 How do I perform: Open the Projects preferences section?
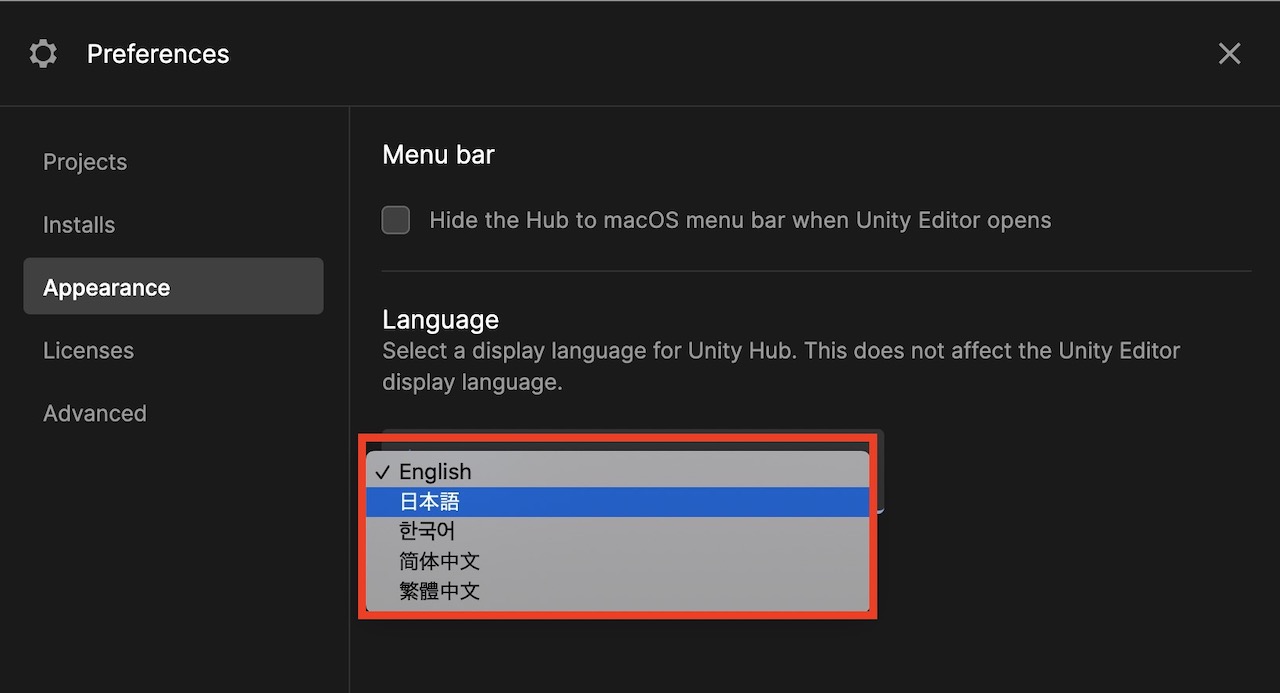coord(85,161)
